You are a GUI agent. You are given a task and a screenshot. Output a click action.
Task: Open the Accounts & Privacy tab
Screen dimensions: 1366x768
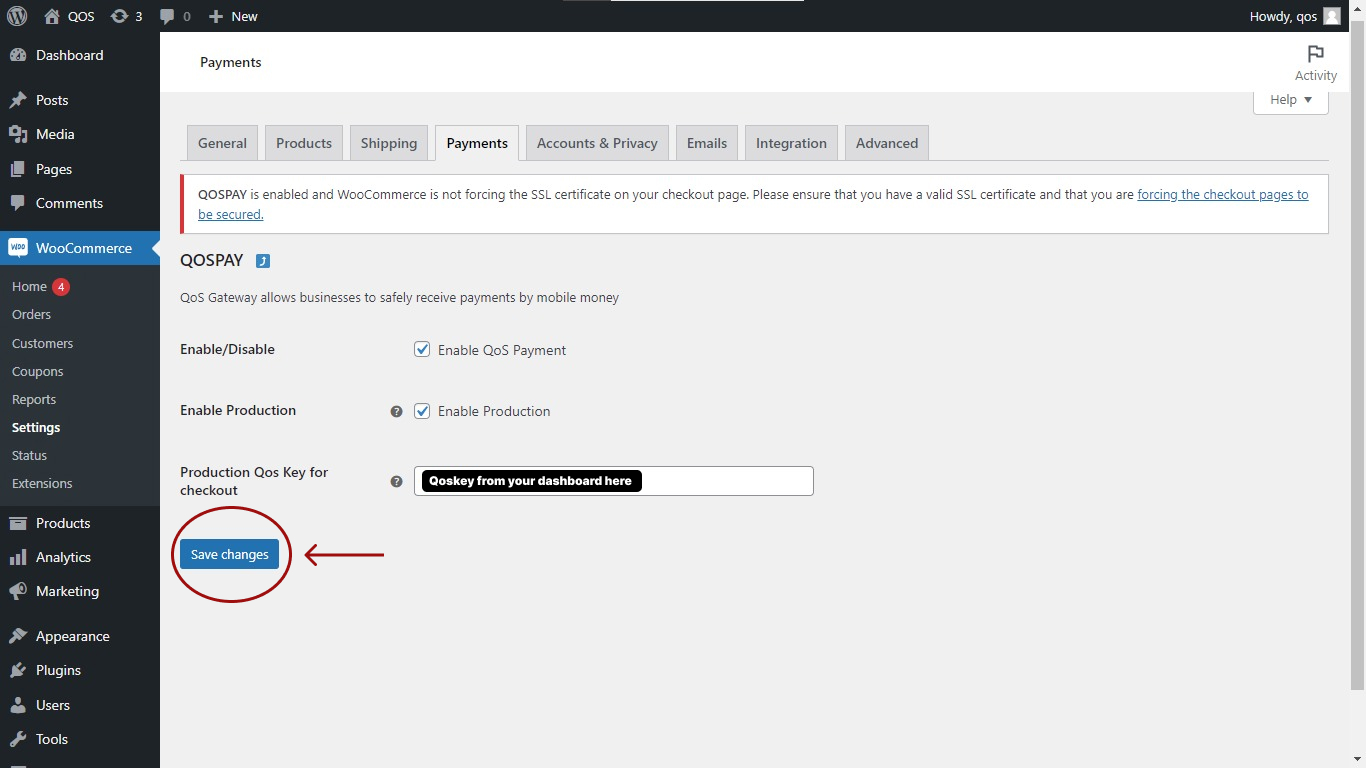(x=597, y=143)
